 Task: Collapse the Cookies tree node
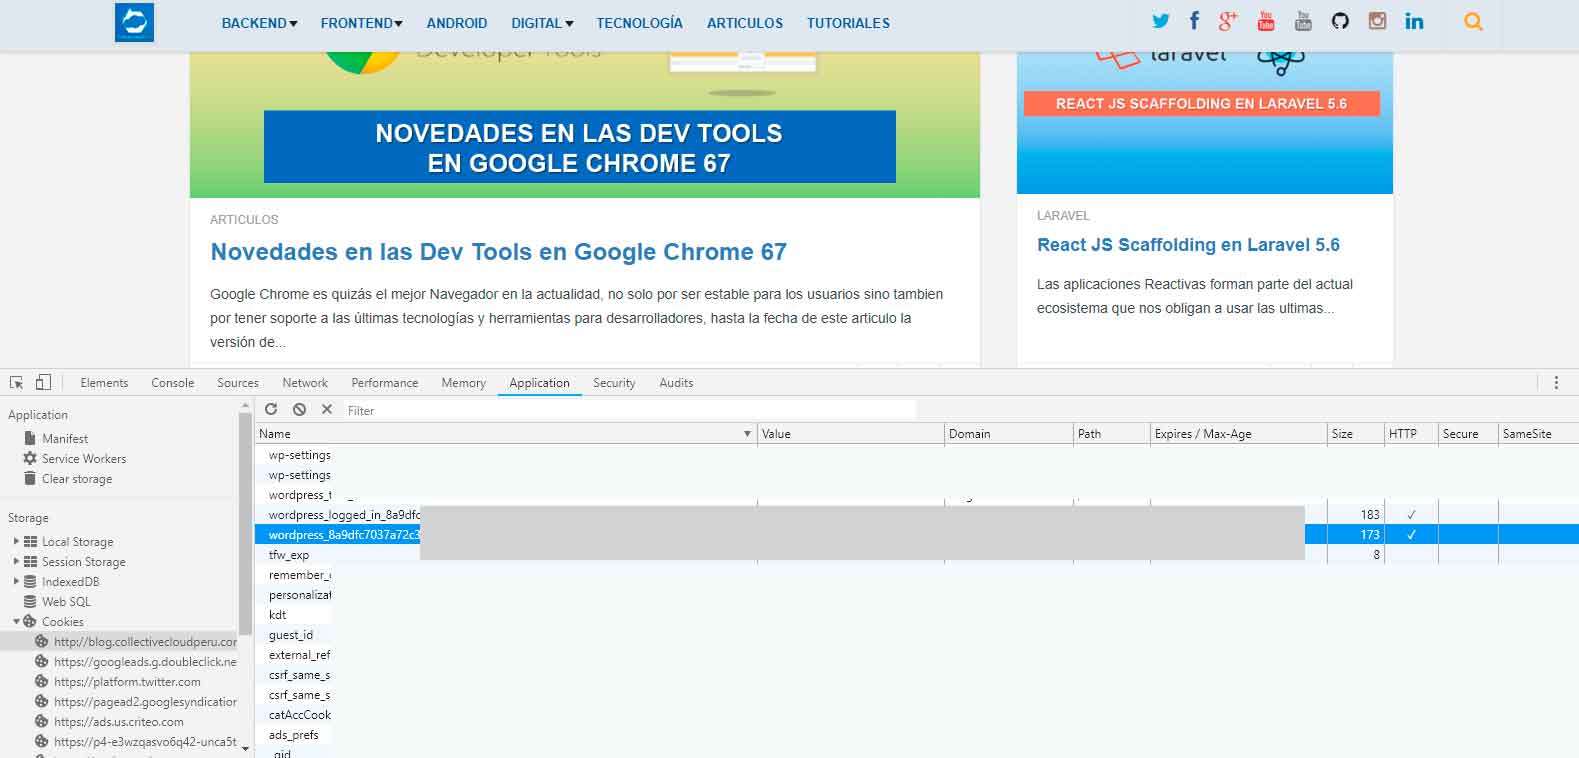16,621
